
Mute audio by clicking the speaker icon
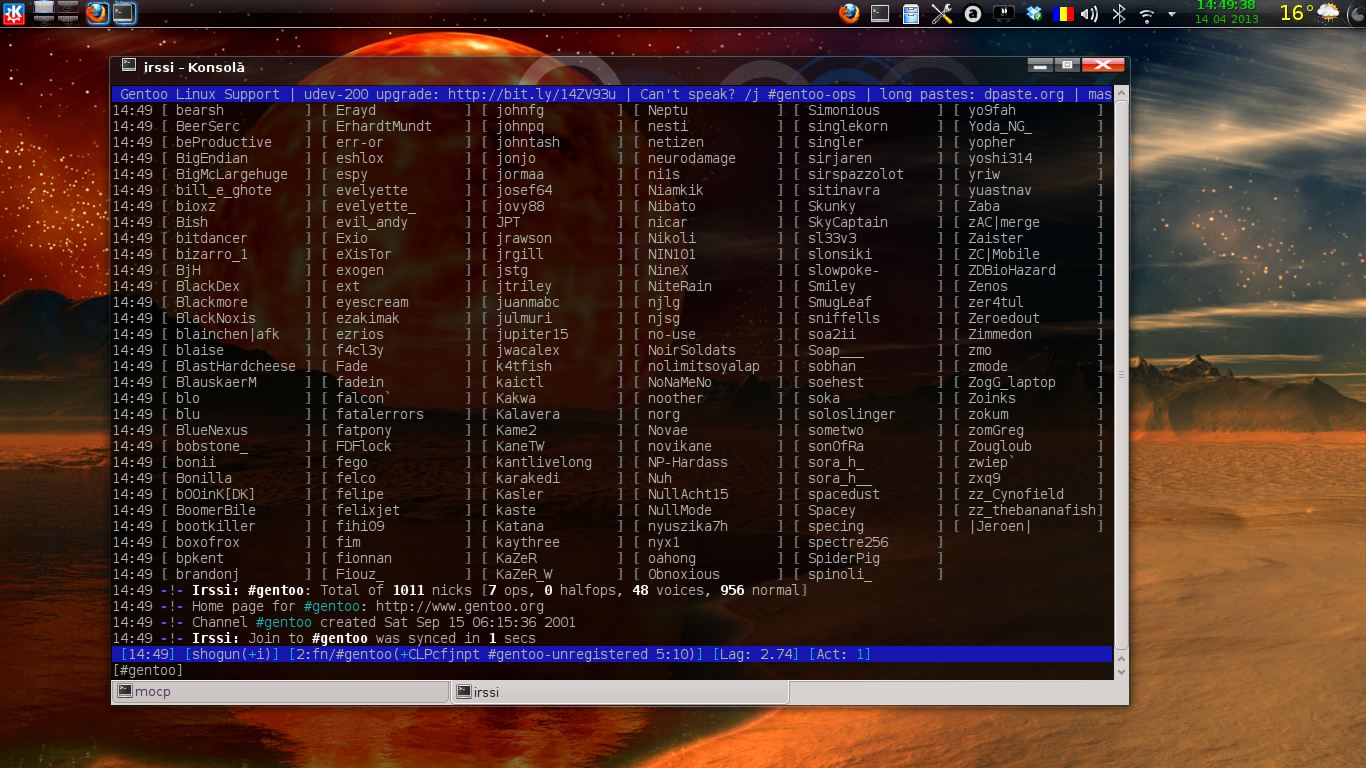tap(1090, 13)
